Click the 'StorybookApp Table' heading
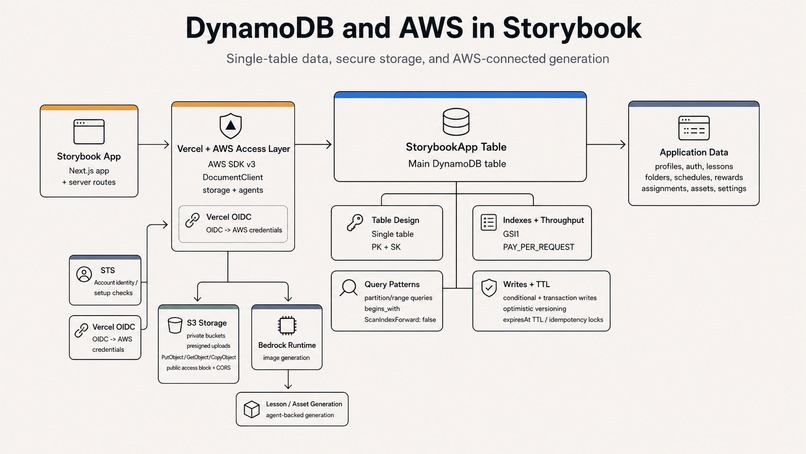This screenshot has width=806, height=454. [x=456, y=147]
